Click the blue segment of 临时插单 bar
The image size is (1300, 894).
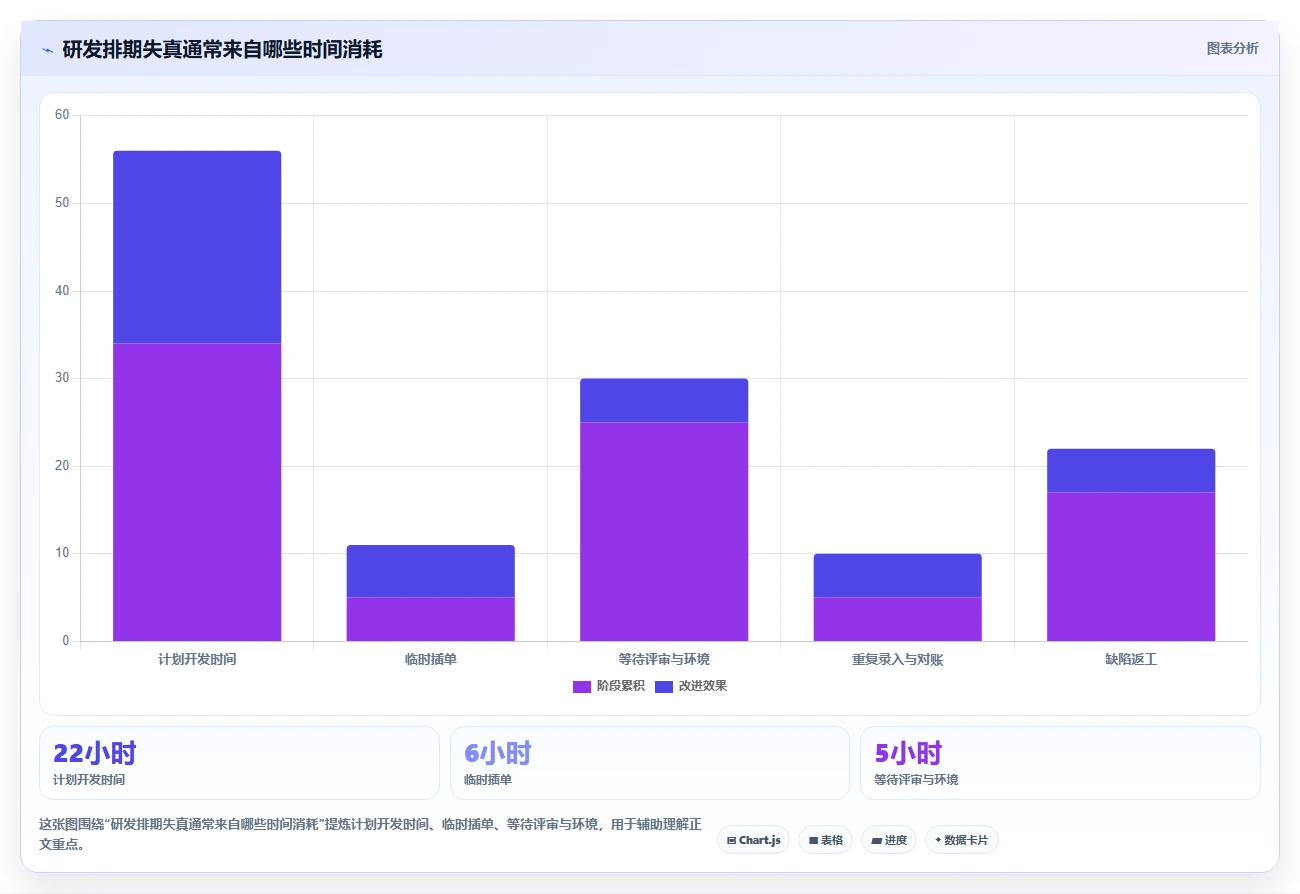click(431, 571)
